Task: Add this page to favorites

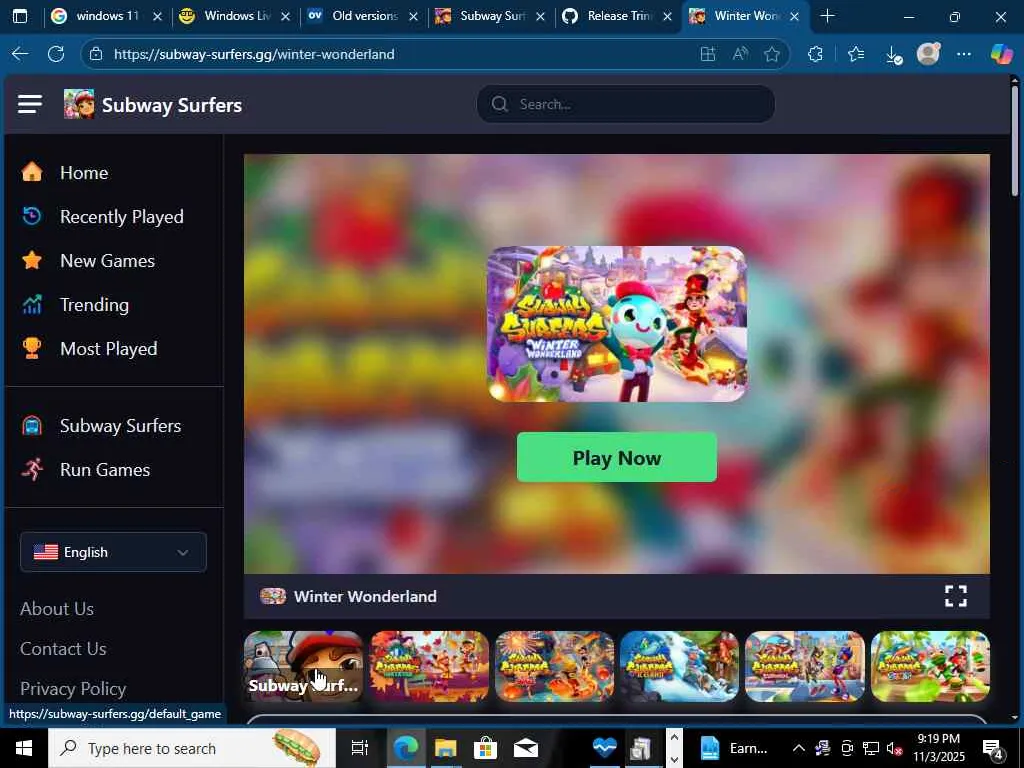Action: pyautogui.click(x=772, y=54)
